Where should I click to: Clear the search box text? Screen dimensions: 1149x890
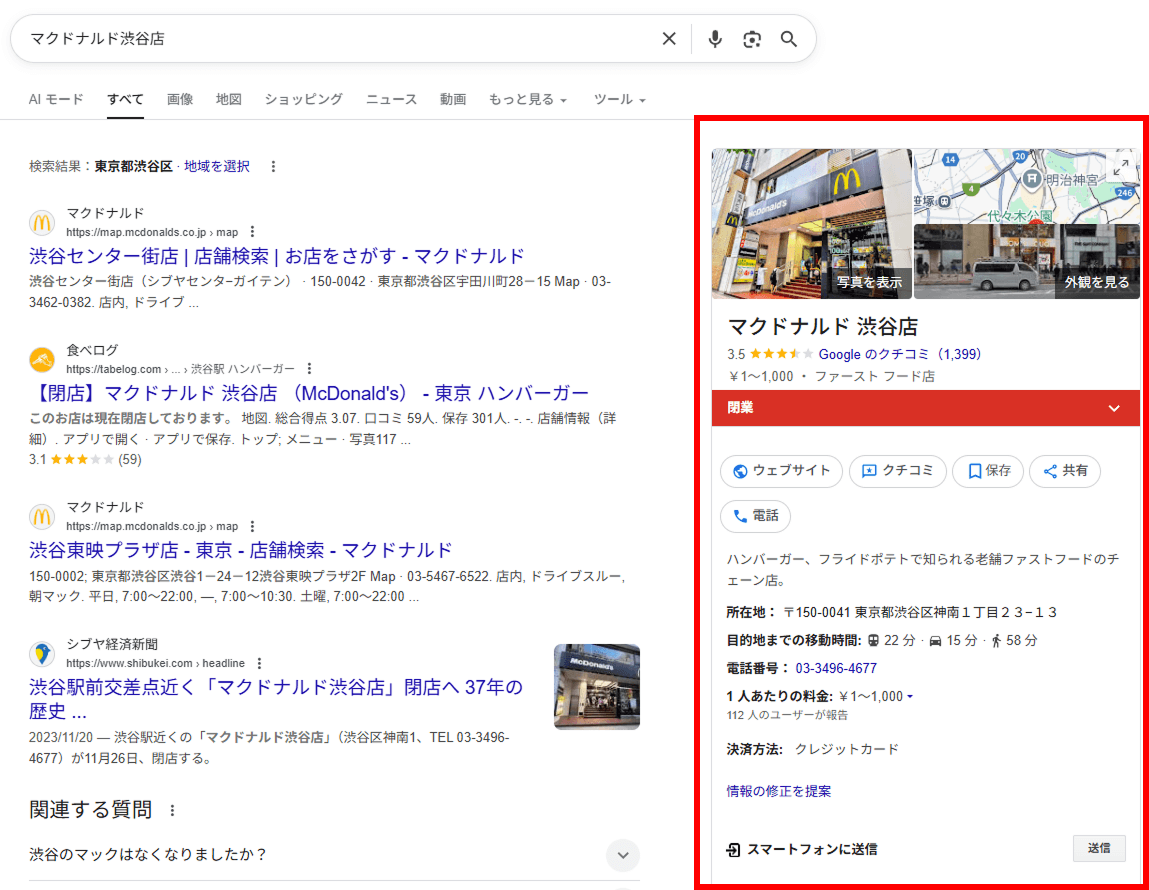[x=669, y=39]
